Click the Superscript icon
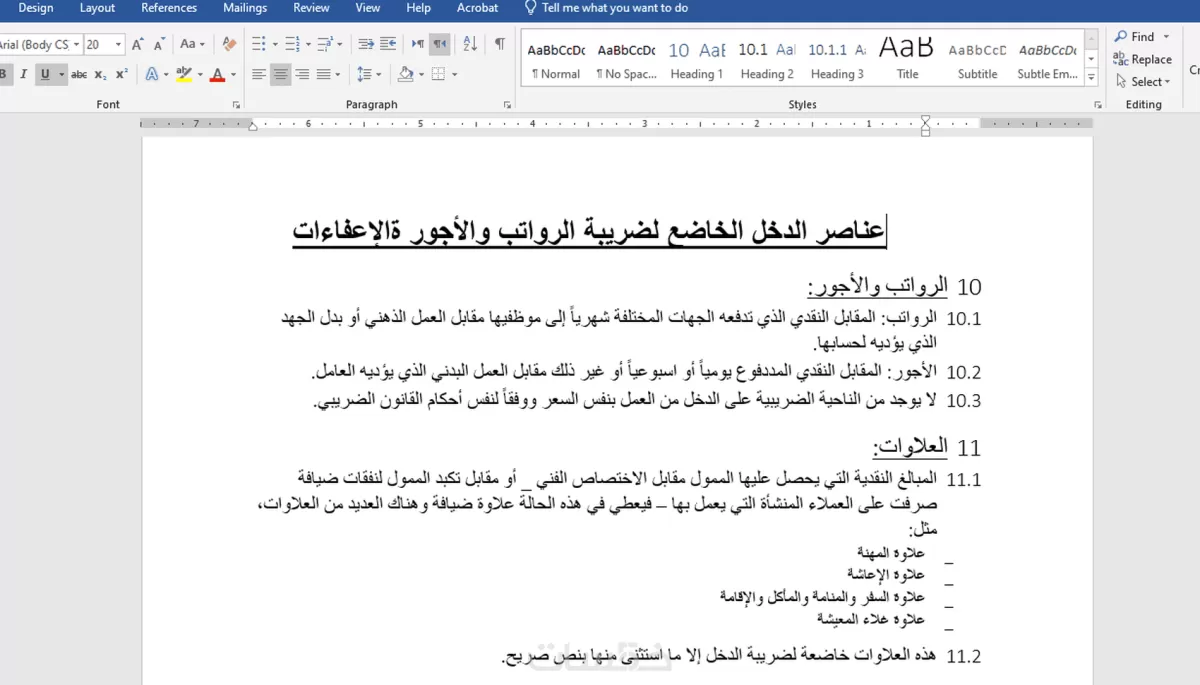 coord(122,73)
